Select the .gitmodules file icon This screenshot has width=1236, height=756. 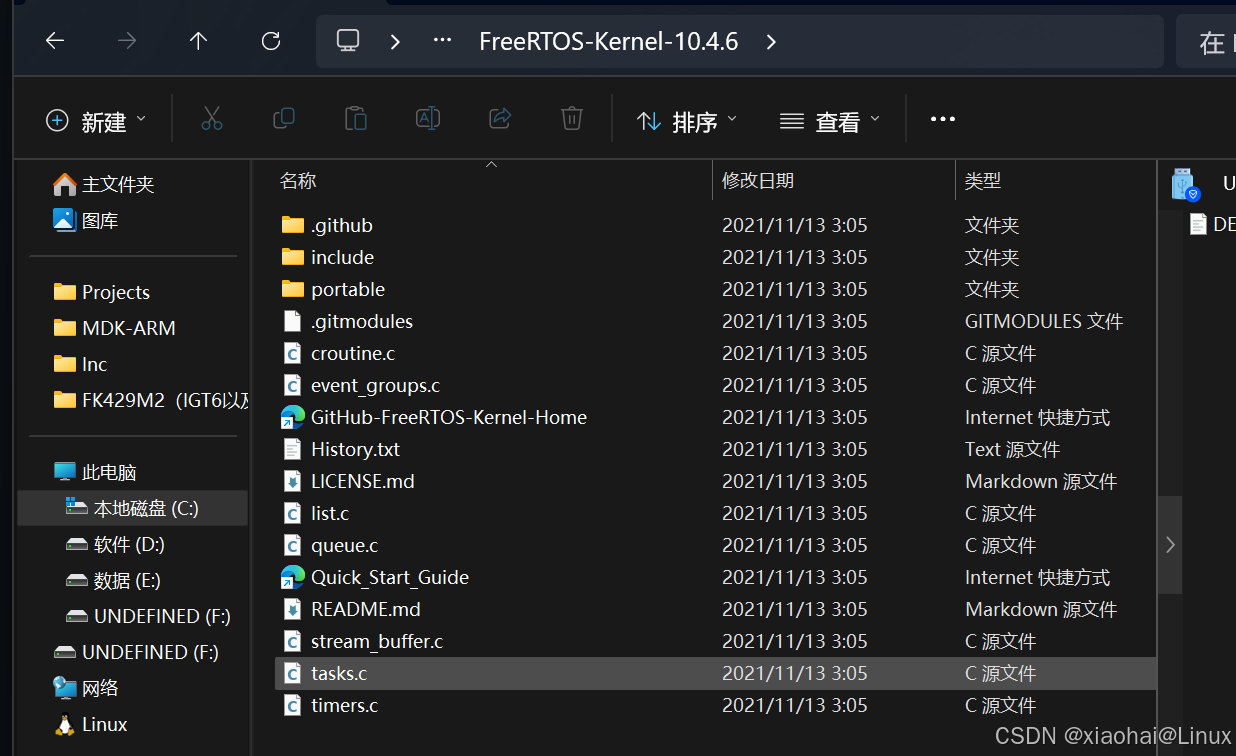pyautogui.click(x=292, y=321)
